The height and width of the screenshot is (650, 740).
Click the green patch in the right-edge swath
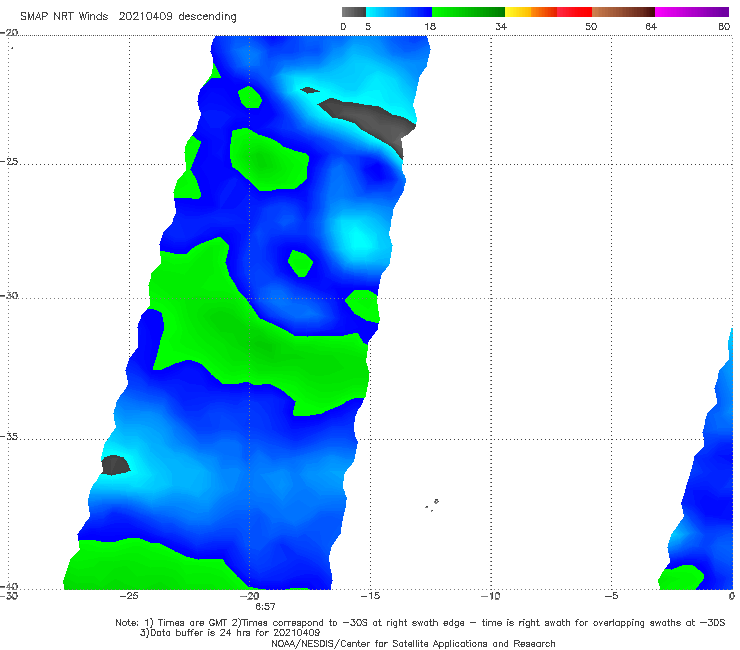pos(681,577)
